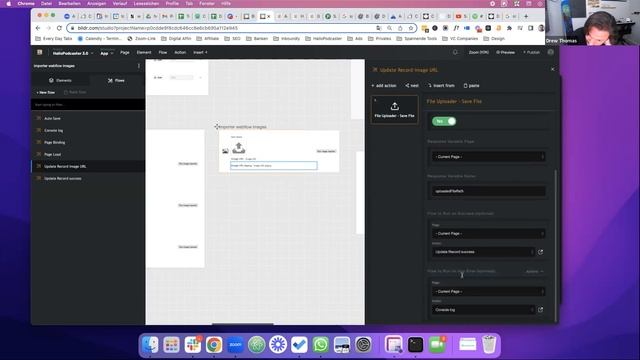Open the Zoom level control

click(478, 52)
